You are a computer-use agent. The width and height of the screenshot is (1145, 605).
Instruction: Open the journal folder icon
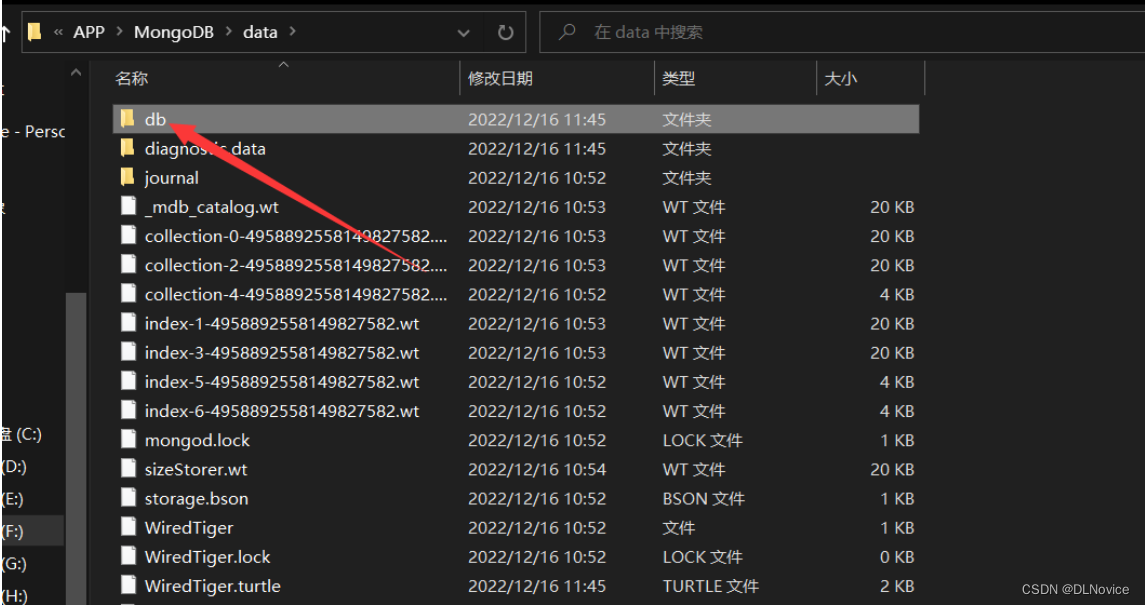125,177
